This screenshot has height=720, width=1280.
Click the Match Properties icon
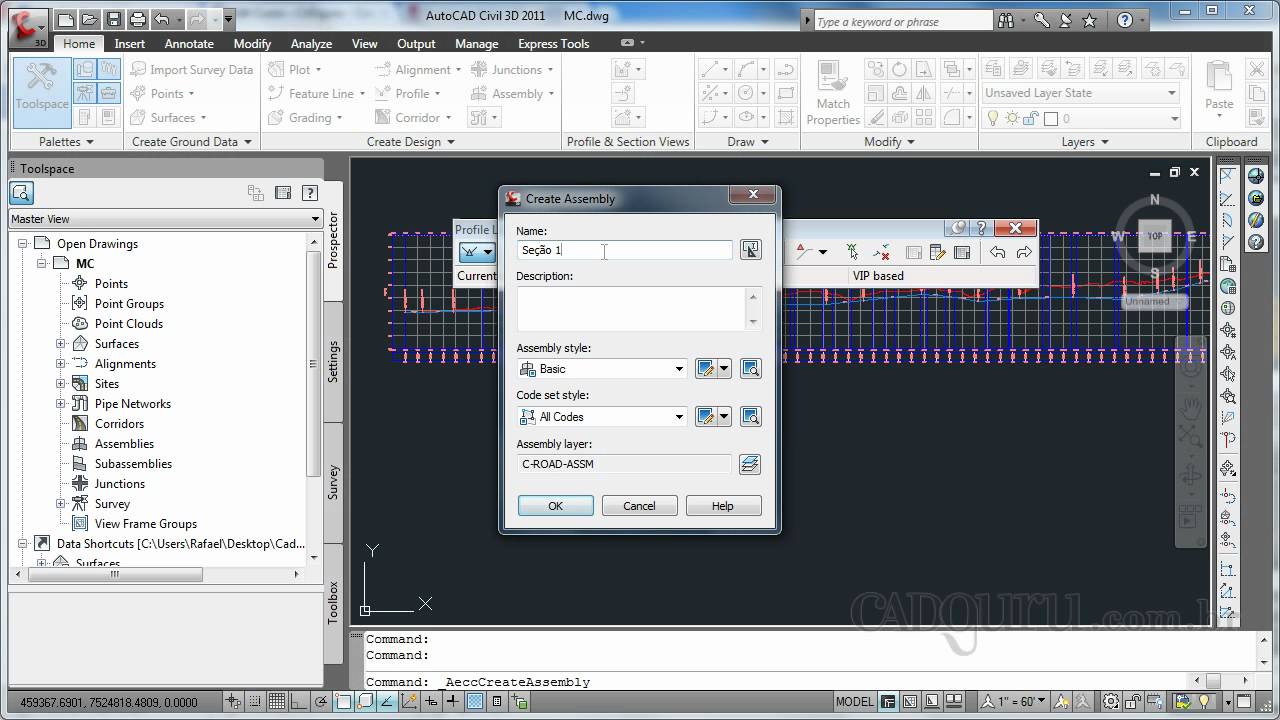click(833, 93)
